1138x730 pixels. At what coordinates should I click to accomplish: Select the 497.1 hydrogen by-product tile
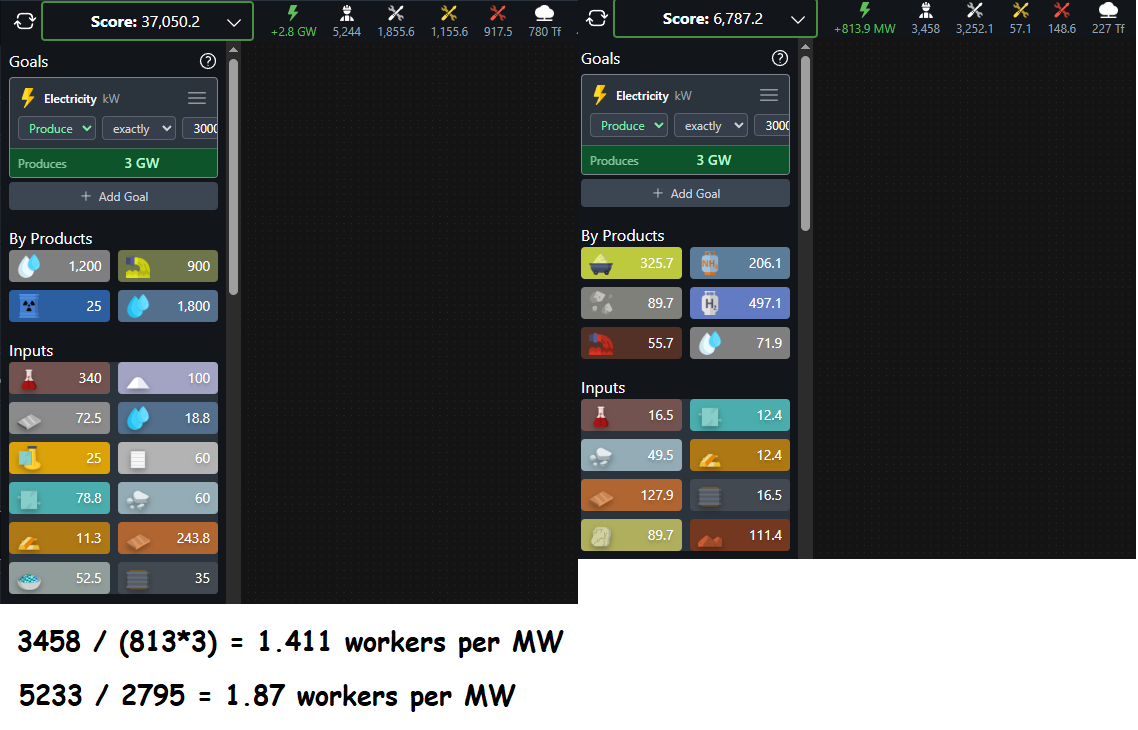(x=740, y=303)
